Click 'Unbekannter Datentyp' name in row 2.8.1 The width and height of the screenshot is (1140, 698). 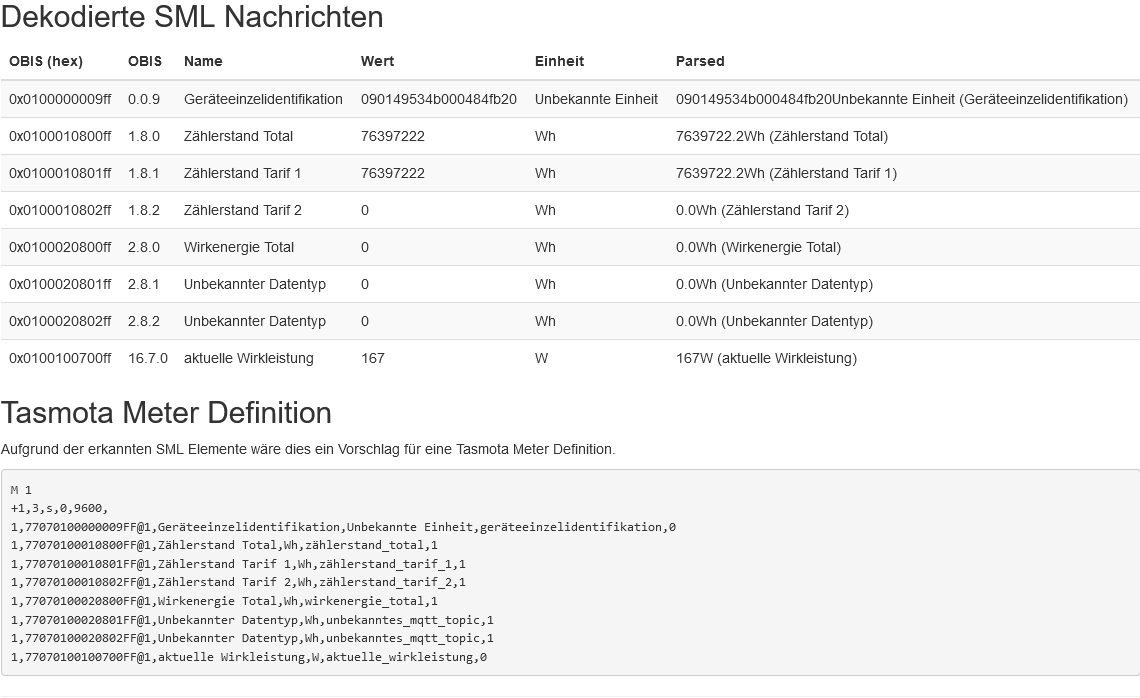[x=254, y=284]
